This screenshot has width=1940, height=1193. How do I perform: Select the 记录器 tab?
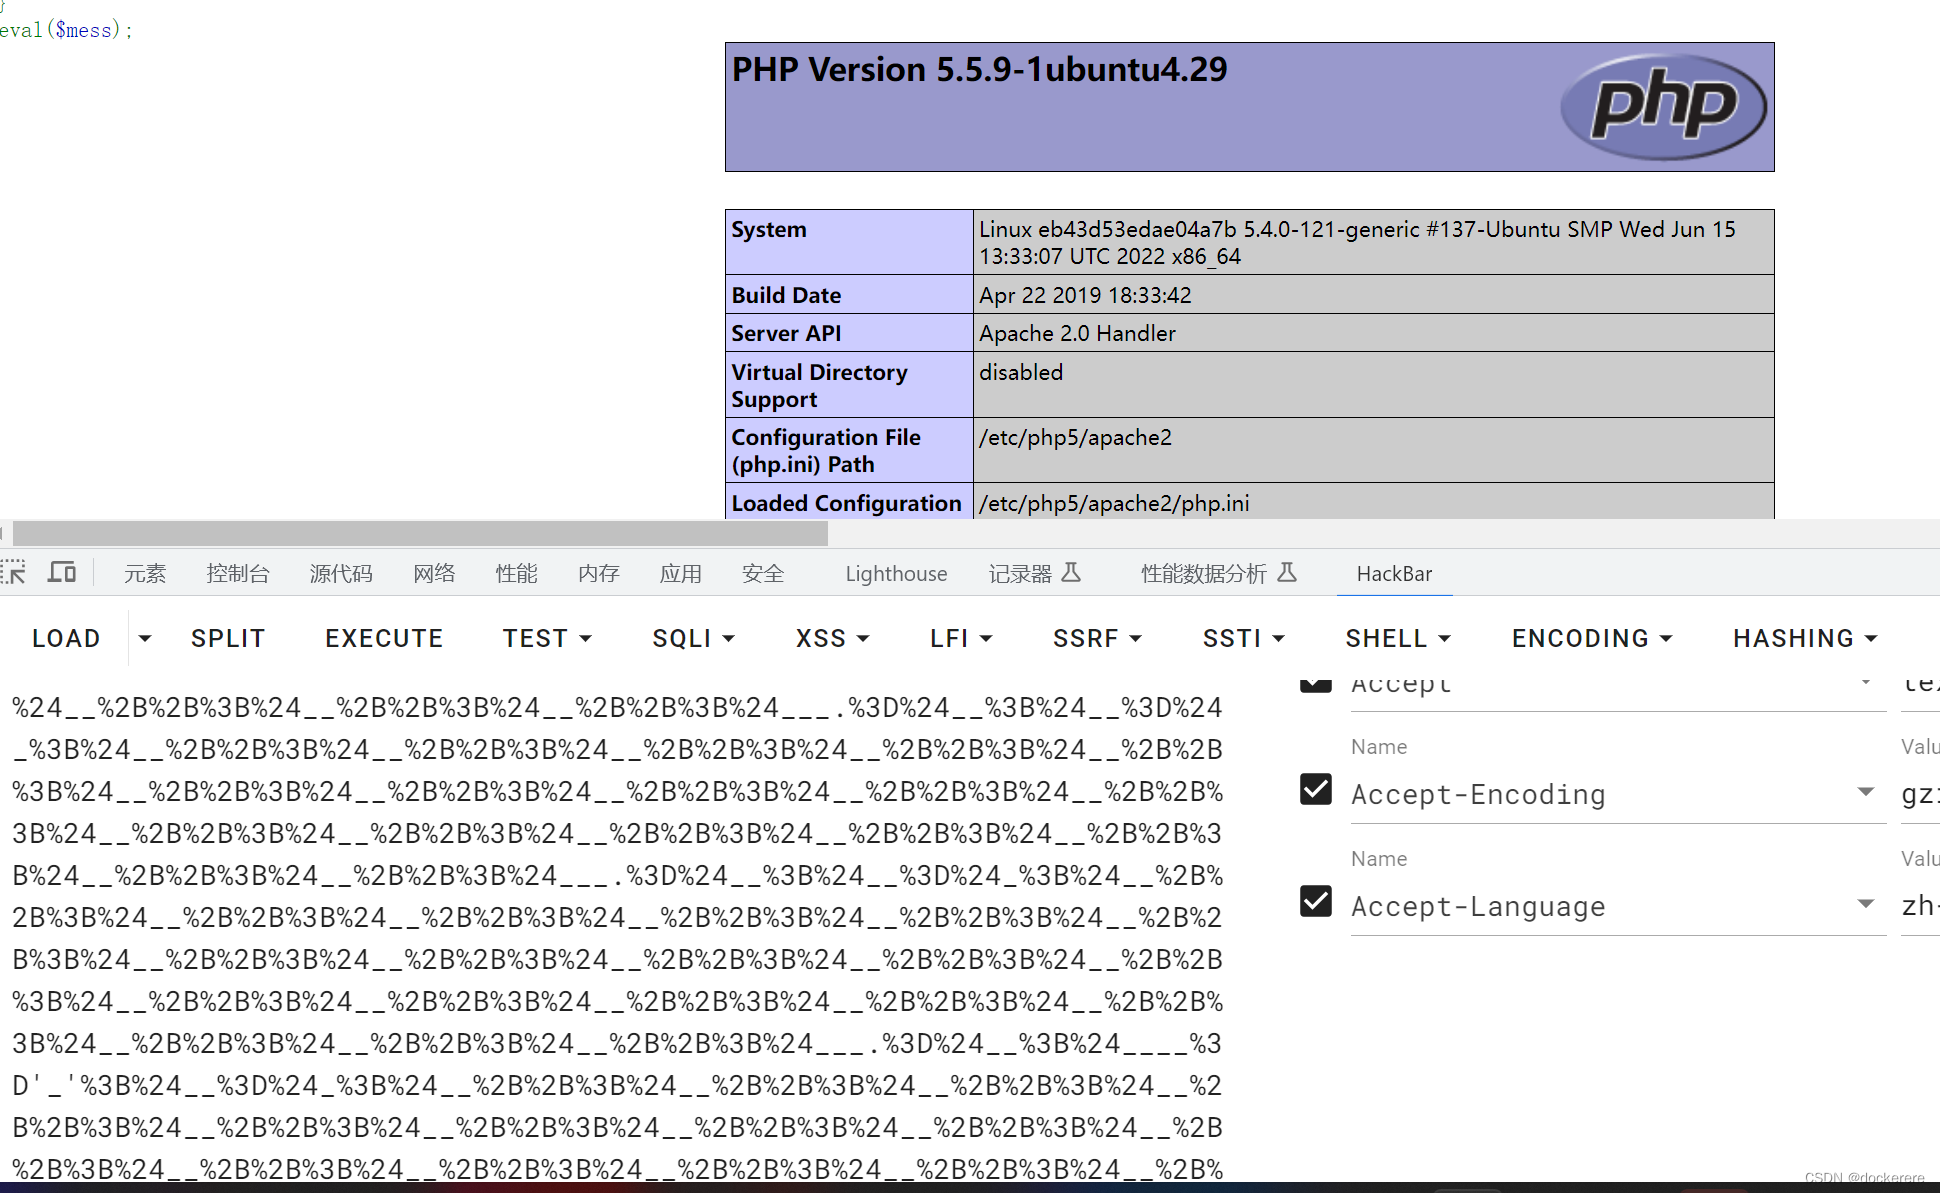pyautogui.click(x=1020, y=573)
